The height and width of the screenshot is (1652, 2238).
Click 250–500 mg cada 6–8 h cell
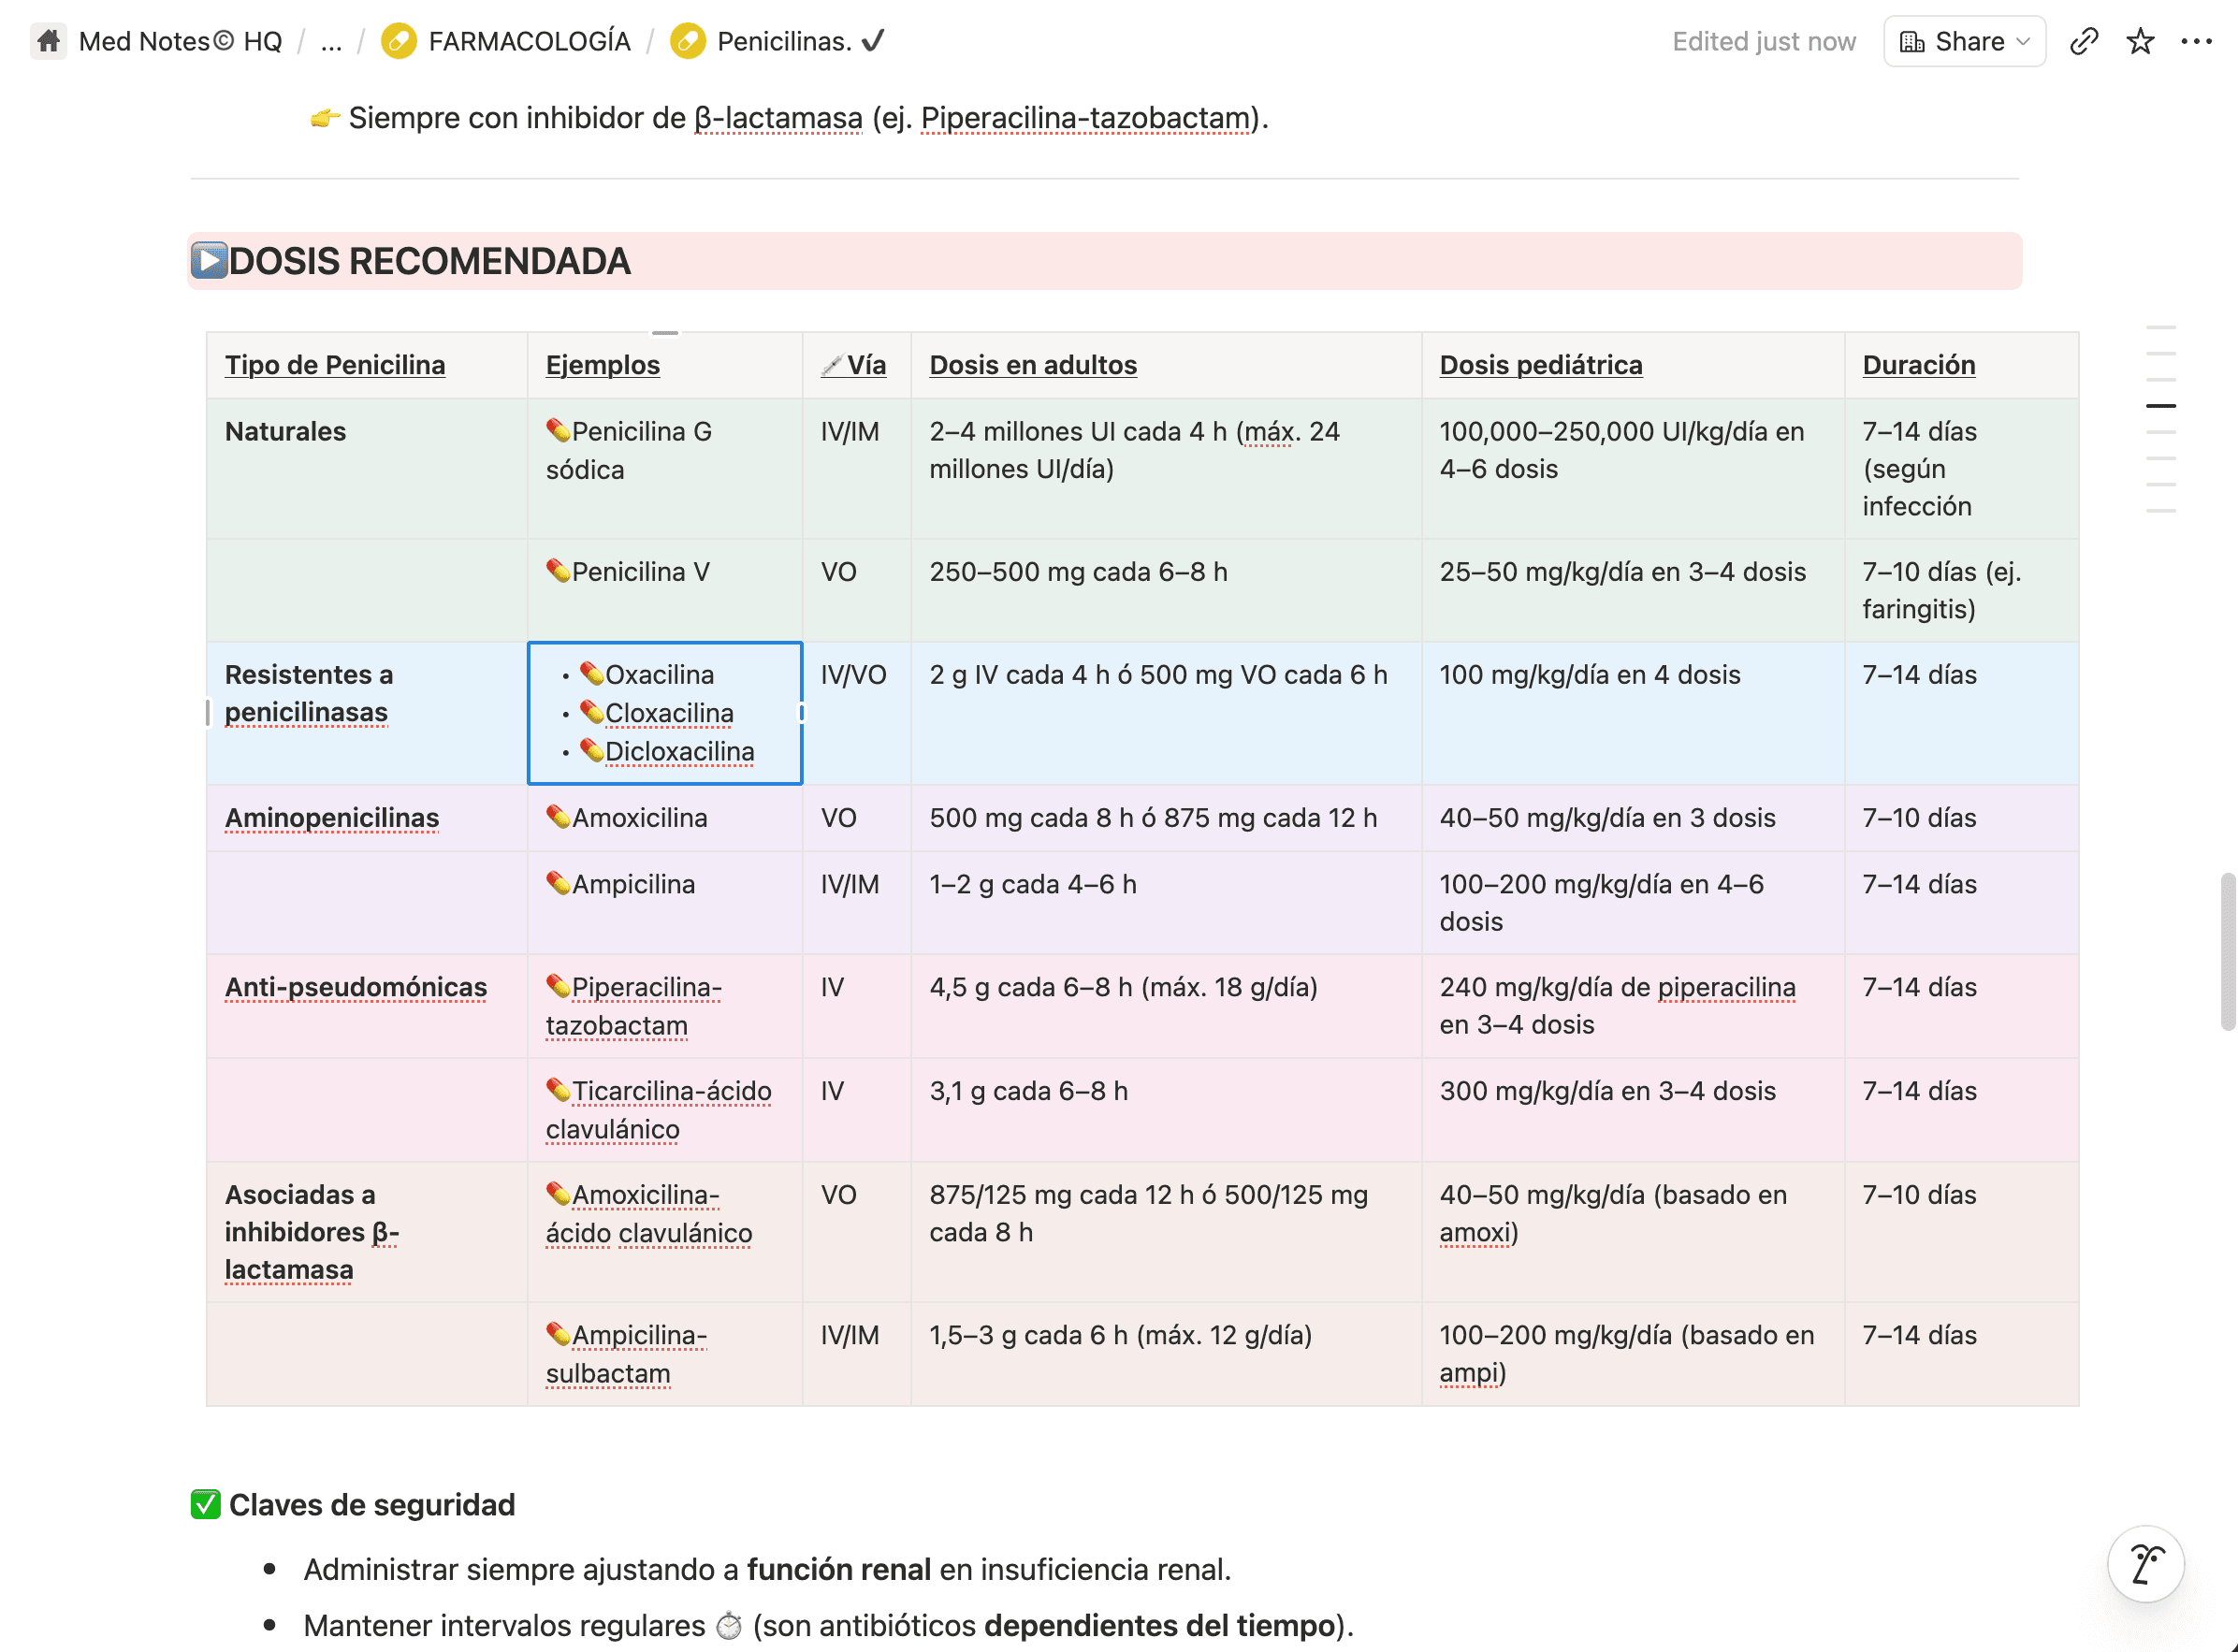click(1166, 590)
